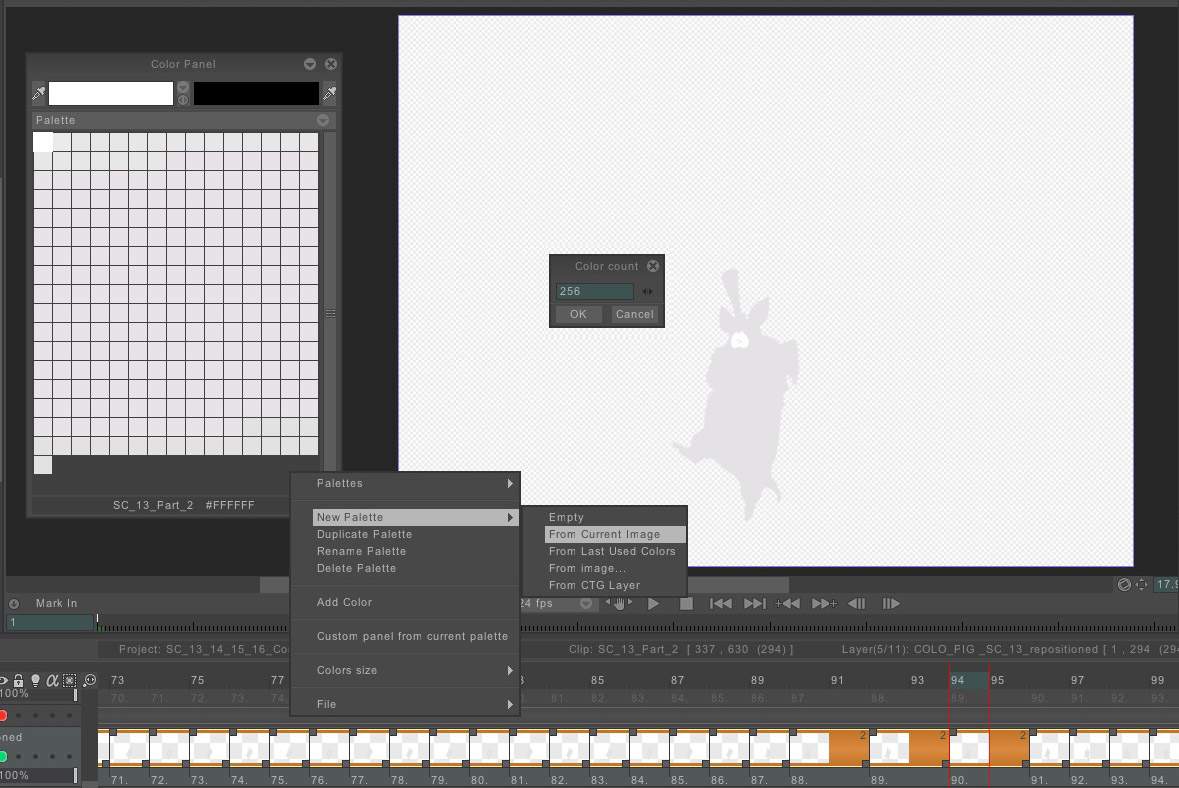The width and height of the screenshot is (1179, 788).
Task: Choose Empty new palette option
Action: pos(566,517)
